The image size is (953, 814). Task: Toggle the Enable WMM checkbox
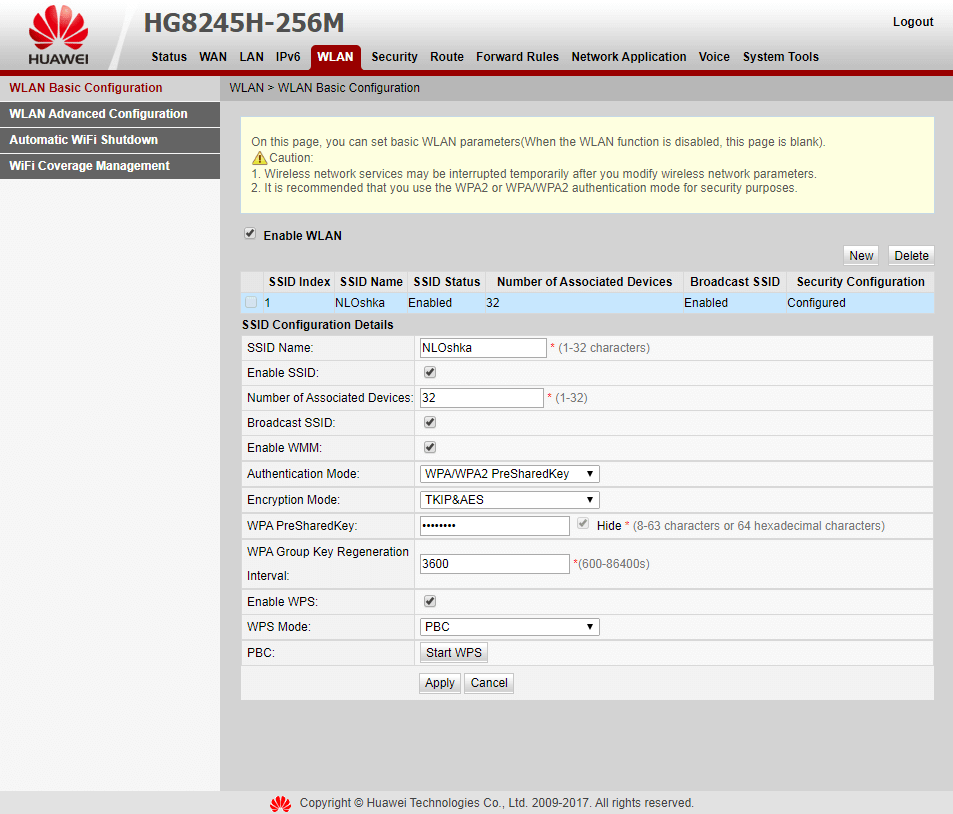430,447
